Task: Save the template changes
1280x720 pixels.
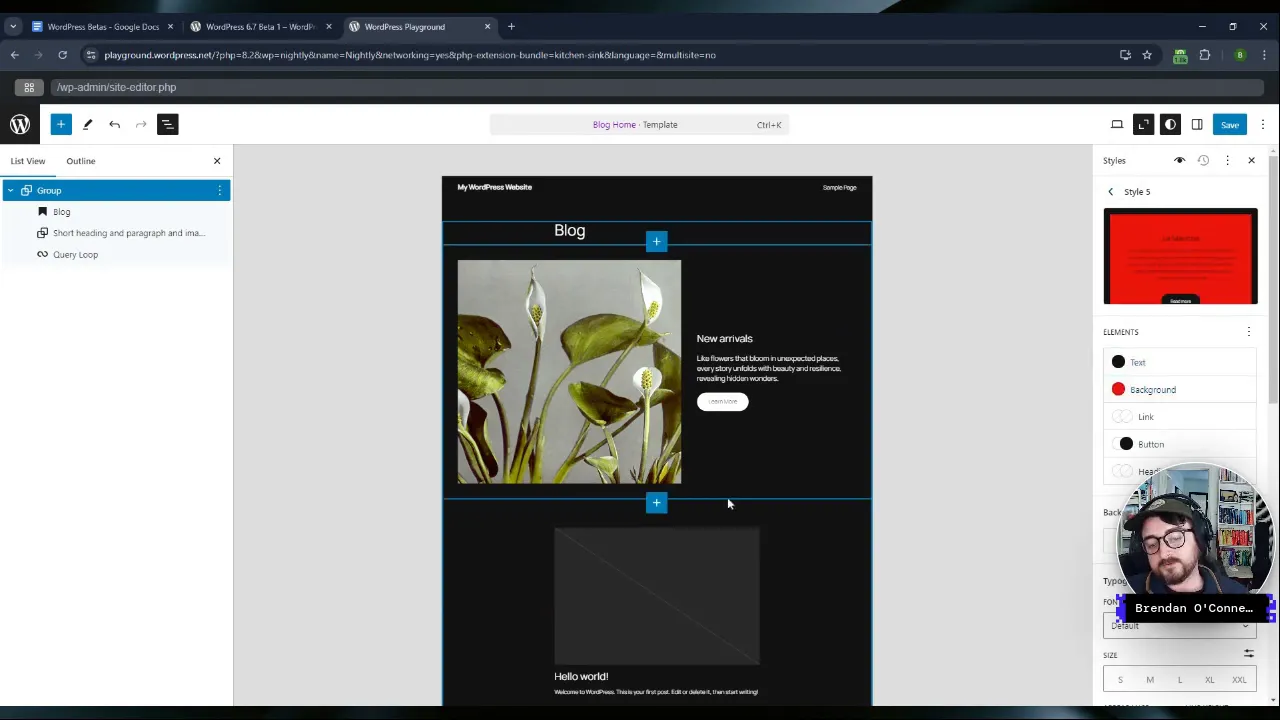Action: (x=1230, y=124)
